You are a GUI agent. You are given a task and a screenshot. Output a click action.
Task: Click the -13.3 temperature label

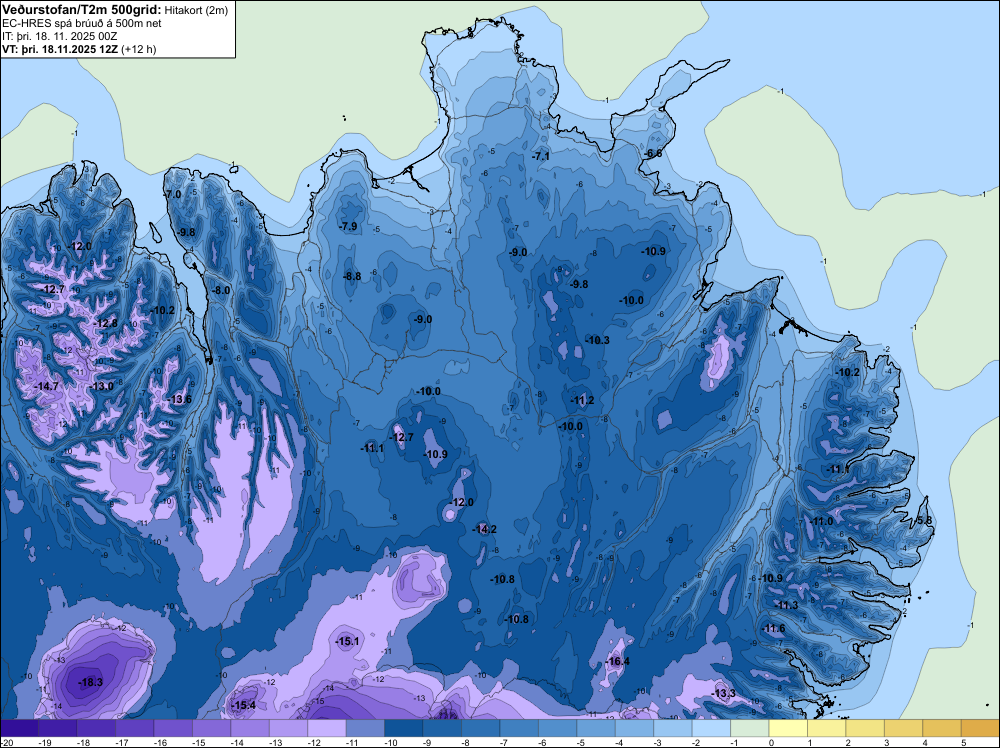pyautogui.click(x=723, y=693)
